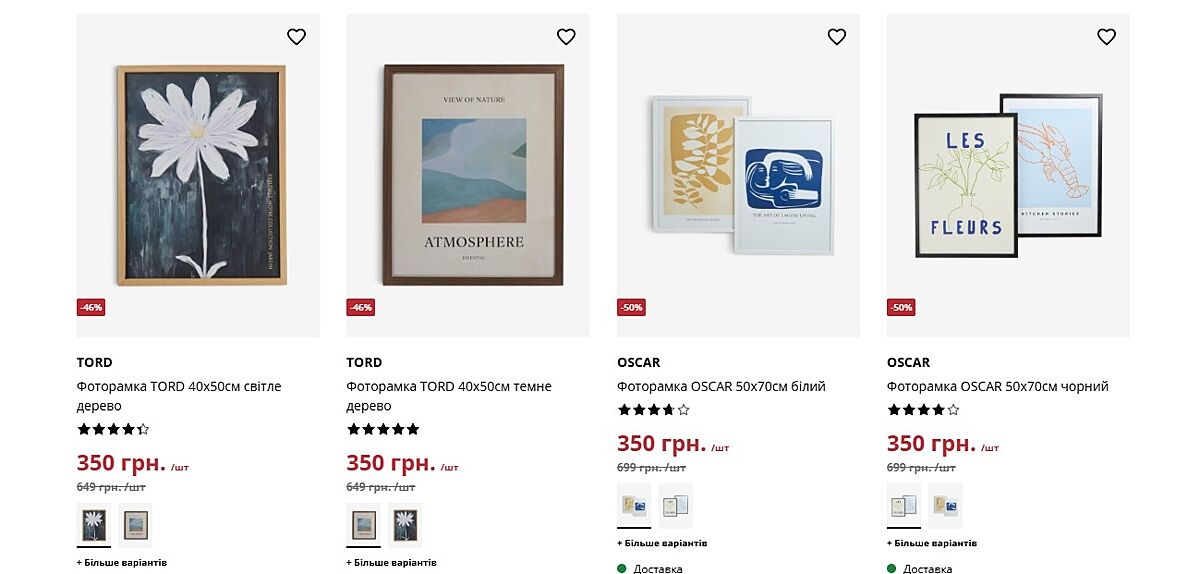The image size is (1200, 574).
Task: Add white OSCAR frame to favorites
Action: click(836, 37)
